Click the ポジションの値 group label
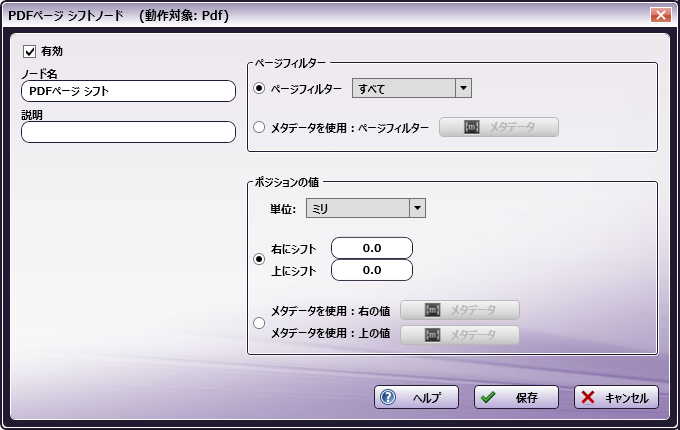 click(x=287, y=182)
